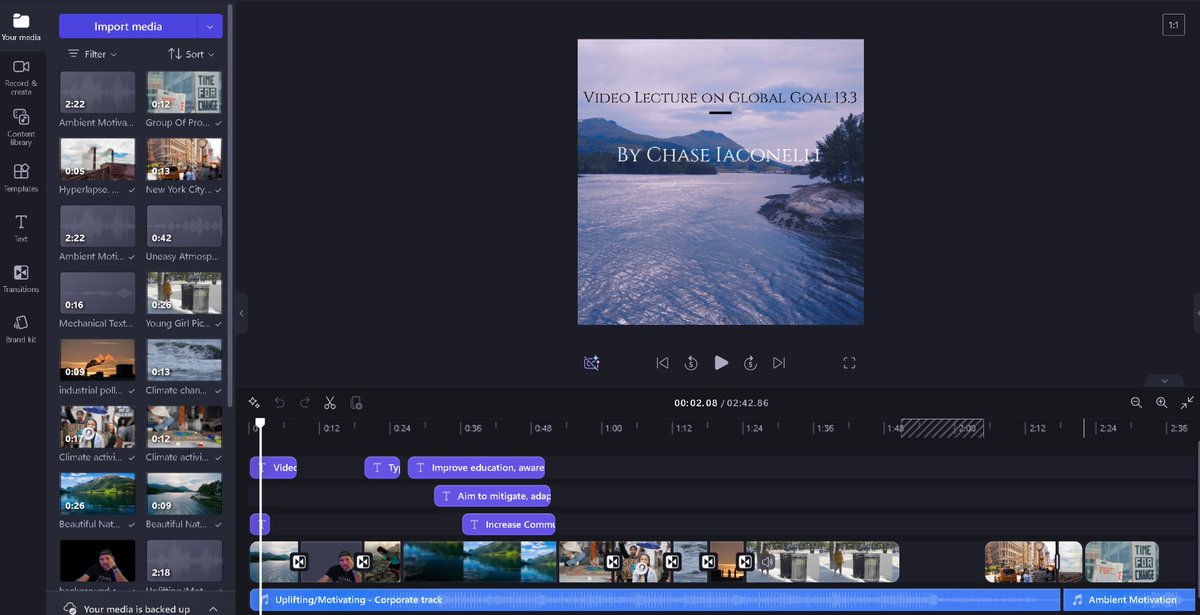Click the Redo arrow
This screenshot has width=1200, height=615.
pos(305,402)
